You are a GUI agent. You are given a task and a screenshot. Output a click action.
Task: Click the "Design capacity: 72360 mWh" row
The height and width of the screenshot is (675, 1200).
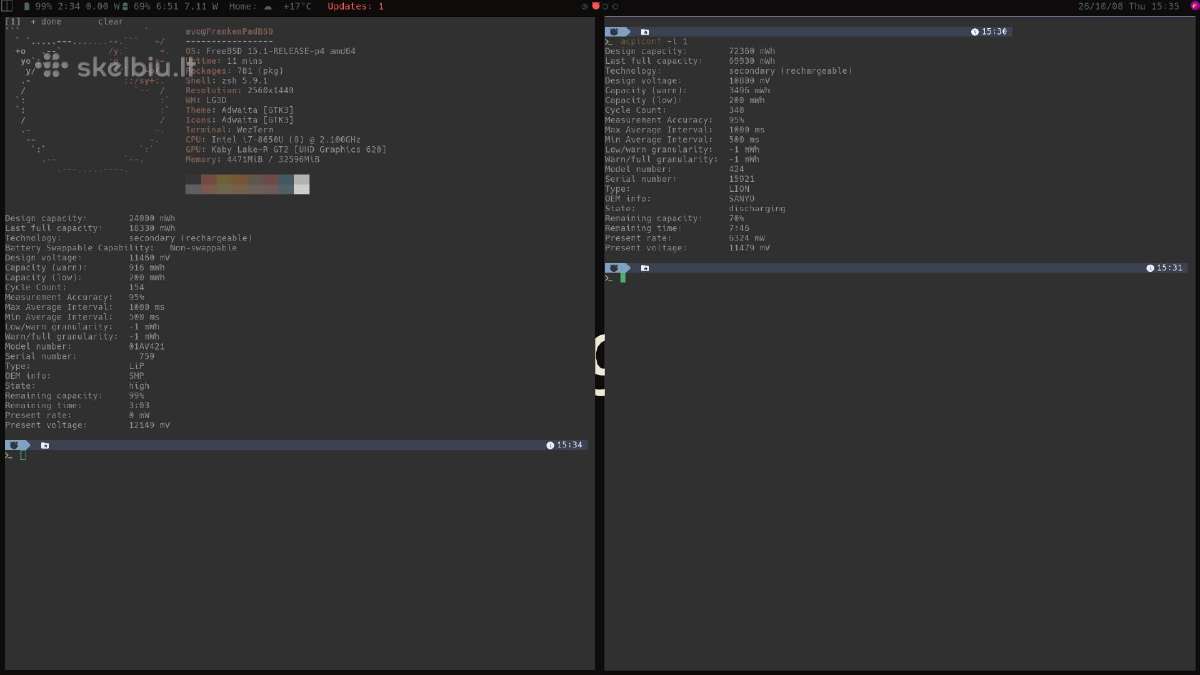[690, 51]
